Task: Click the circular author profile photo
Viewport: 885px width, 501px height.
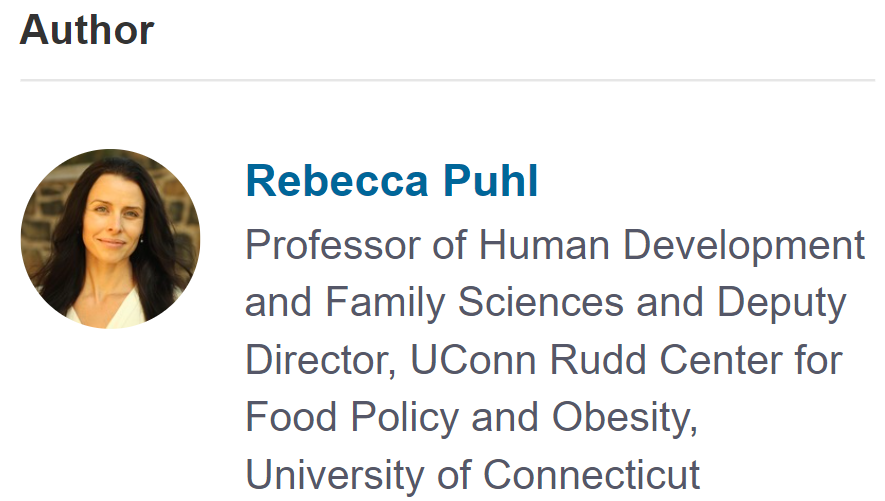Action: coord(110,239)
